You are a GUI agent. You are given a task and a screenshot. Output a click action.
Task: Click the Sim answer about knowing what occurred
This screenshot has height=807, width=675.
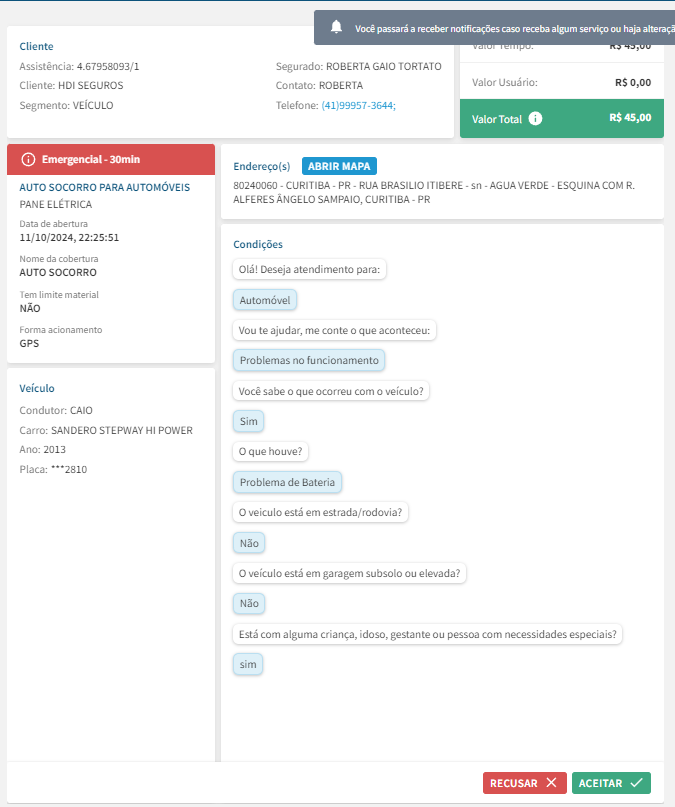click(249, 421)
